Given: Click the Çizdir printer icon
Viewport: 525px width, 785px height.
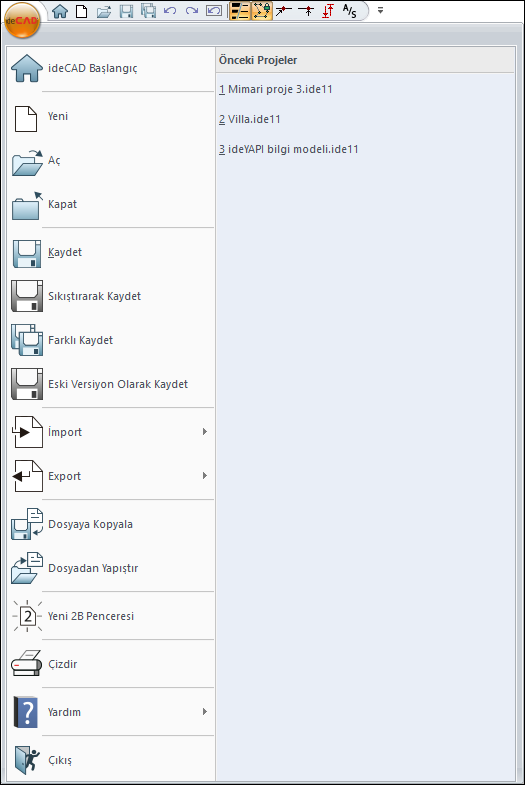Looking at the screenshot, I should (x=27, y=664).
